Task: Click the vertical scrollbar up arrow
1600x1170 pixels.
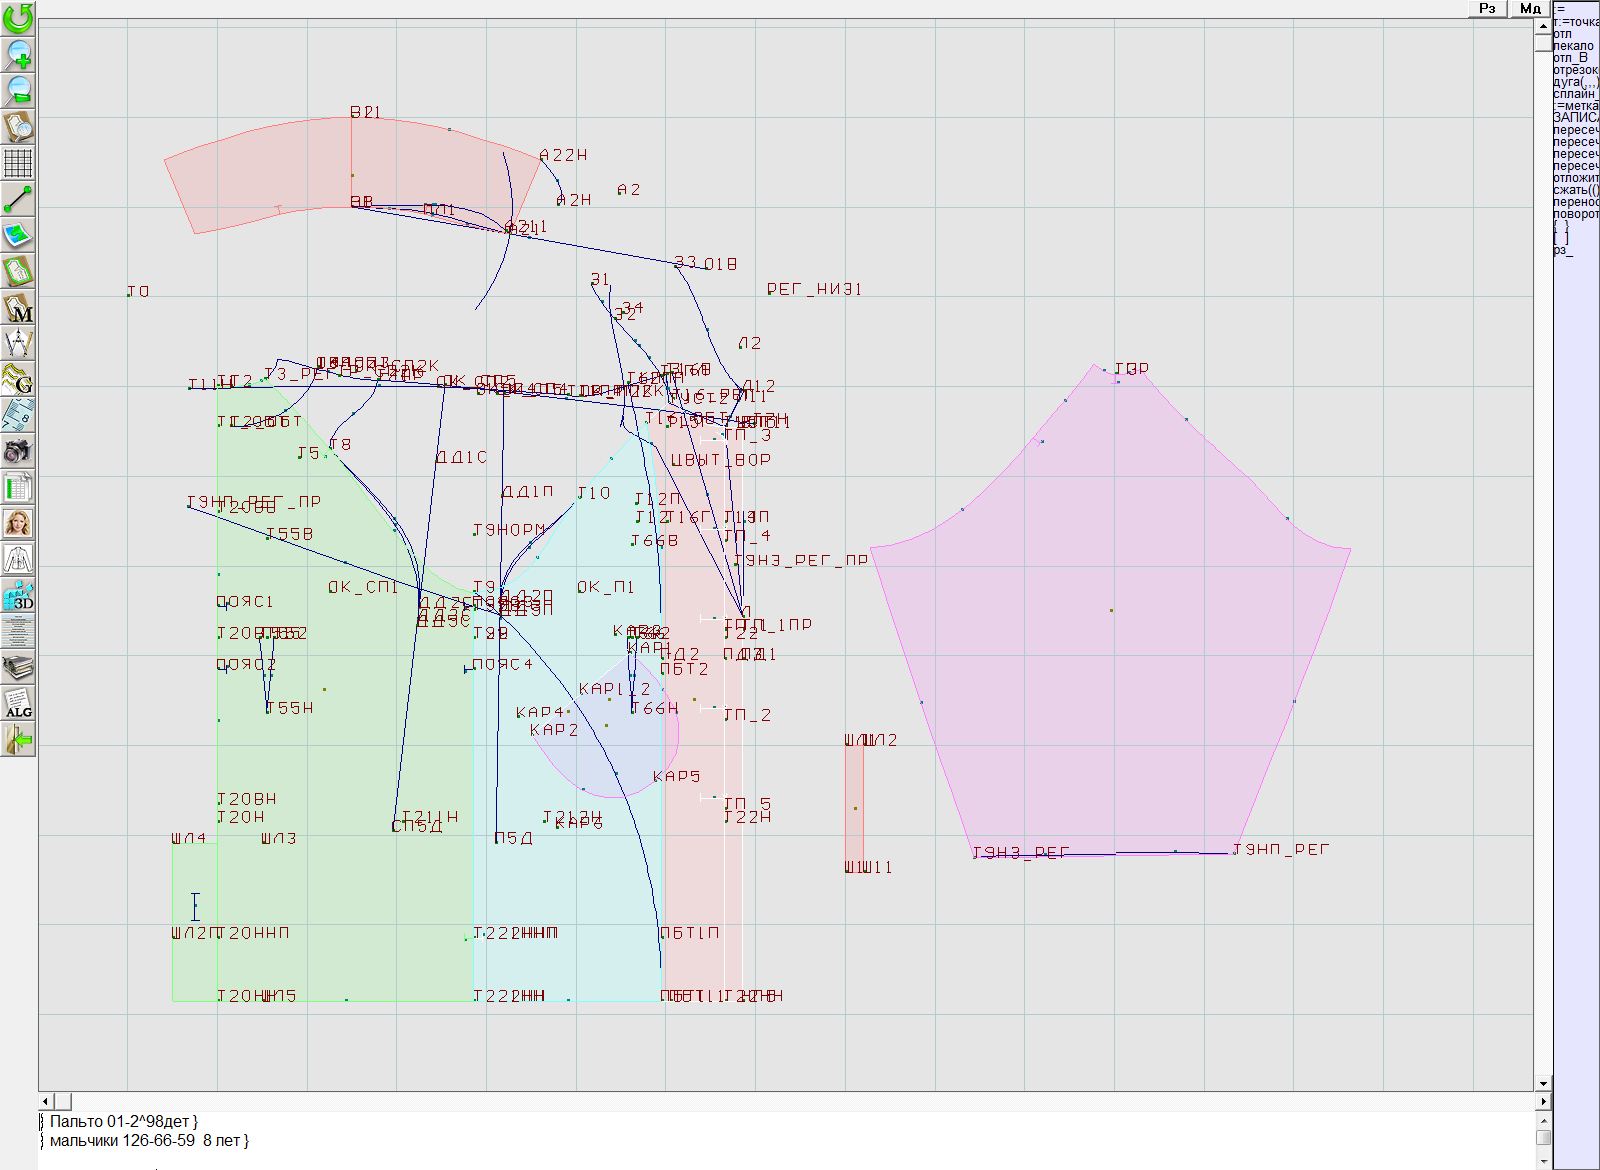Action: (x=1543, y=25)
